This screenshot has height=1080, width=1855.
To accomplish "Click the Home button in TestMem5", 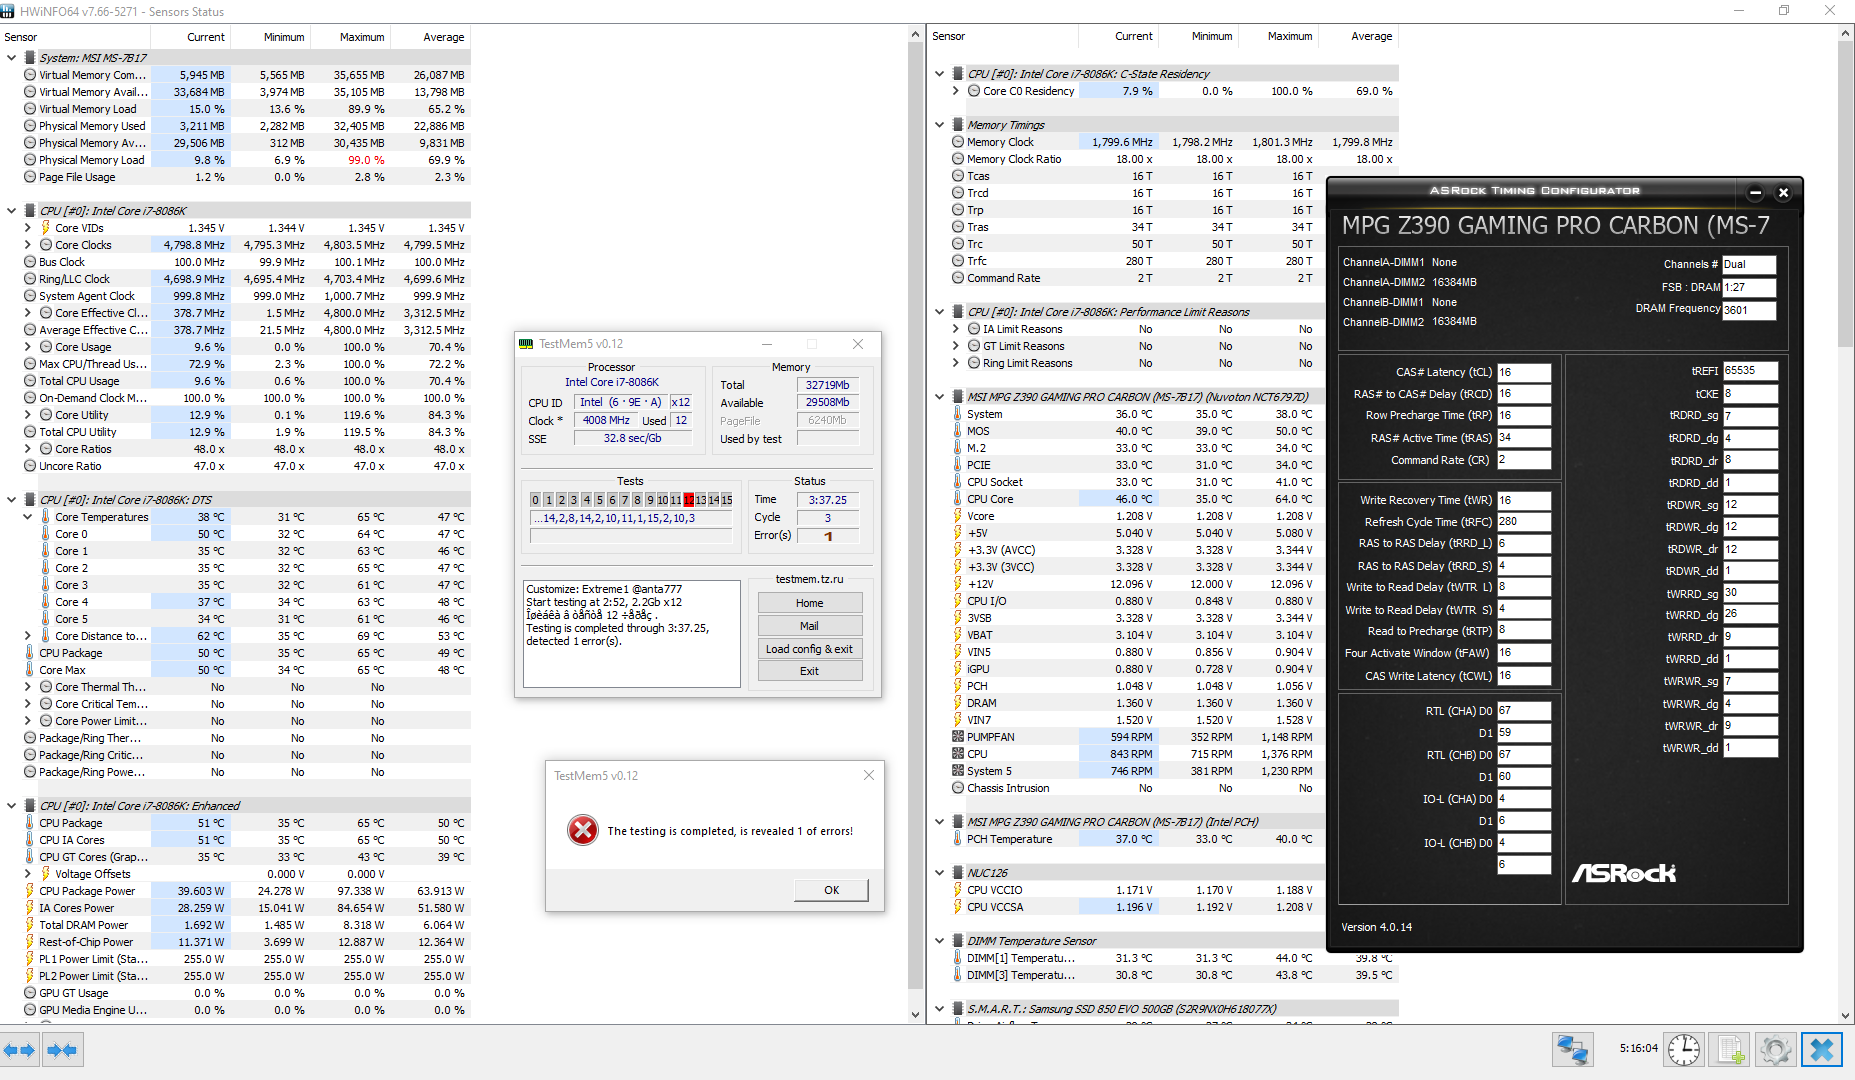I will point(810,603).
